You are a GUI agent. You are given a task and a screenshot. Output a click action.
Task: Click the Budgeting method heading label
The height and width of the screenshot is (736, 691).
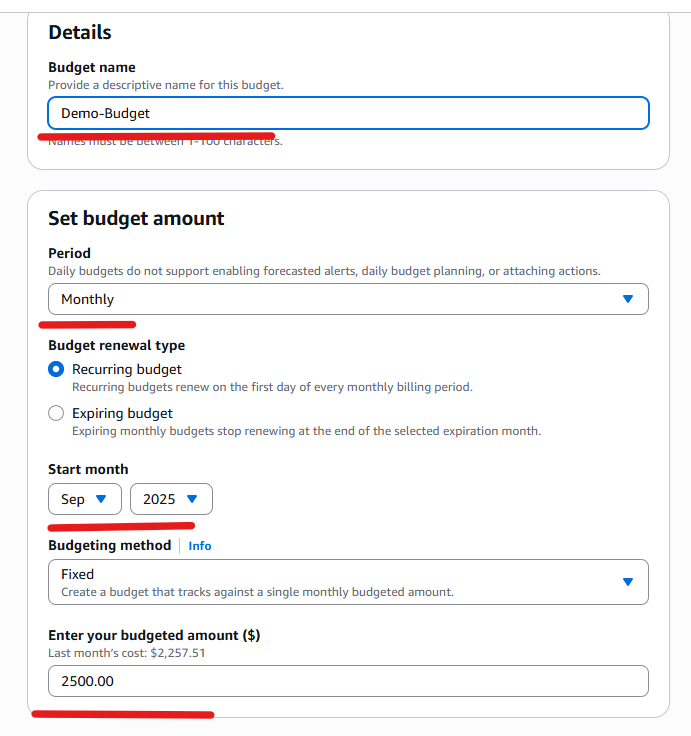[110, 545]
